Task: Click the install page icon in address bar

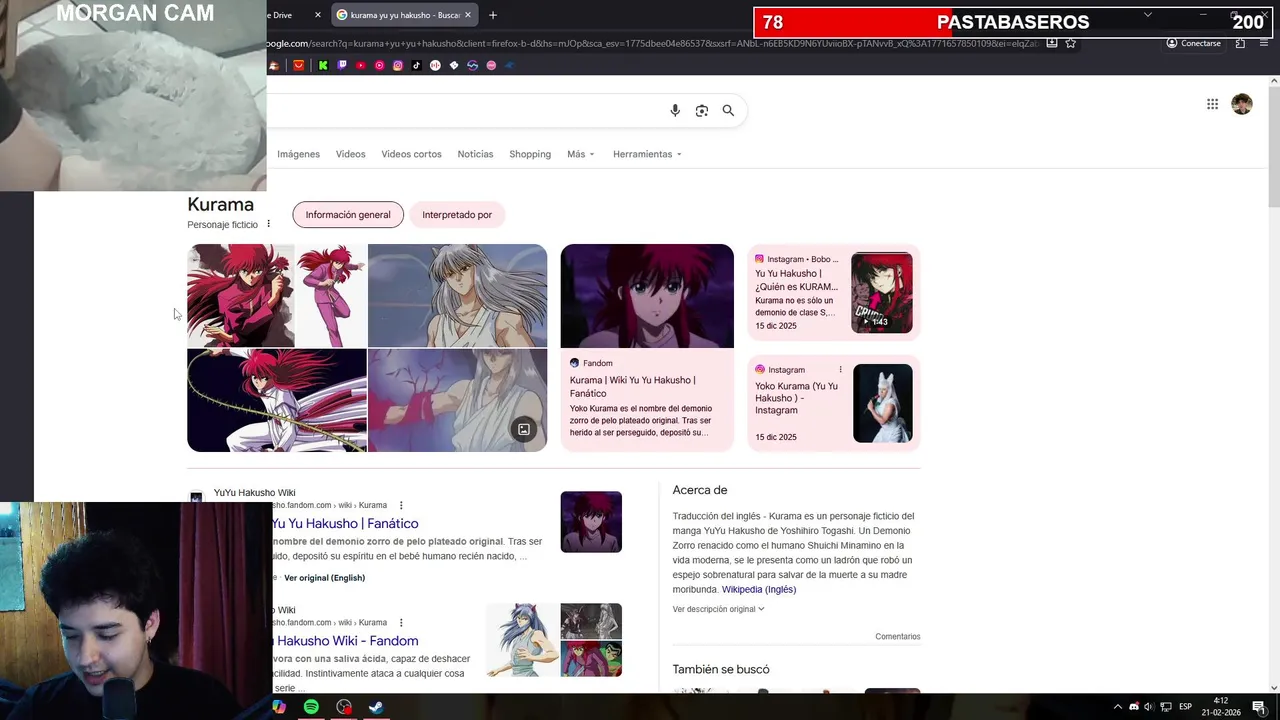Action: pyautogui.click(x=1052, y=43)
